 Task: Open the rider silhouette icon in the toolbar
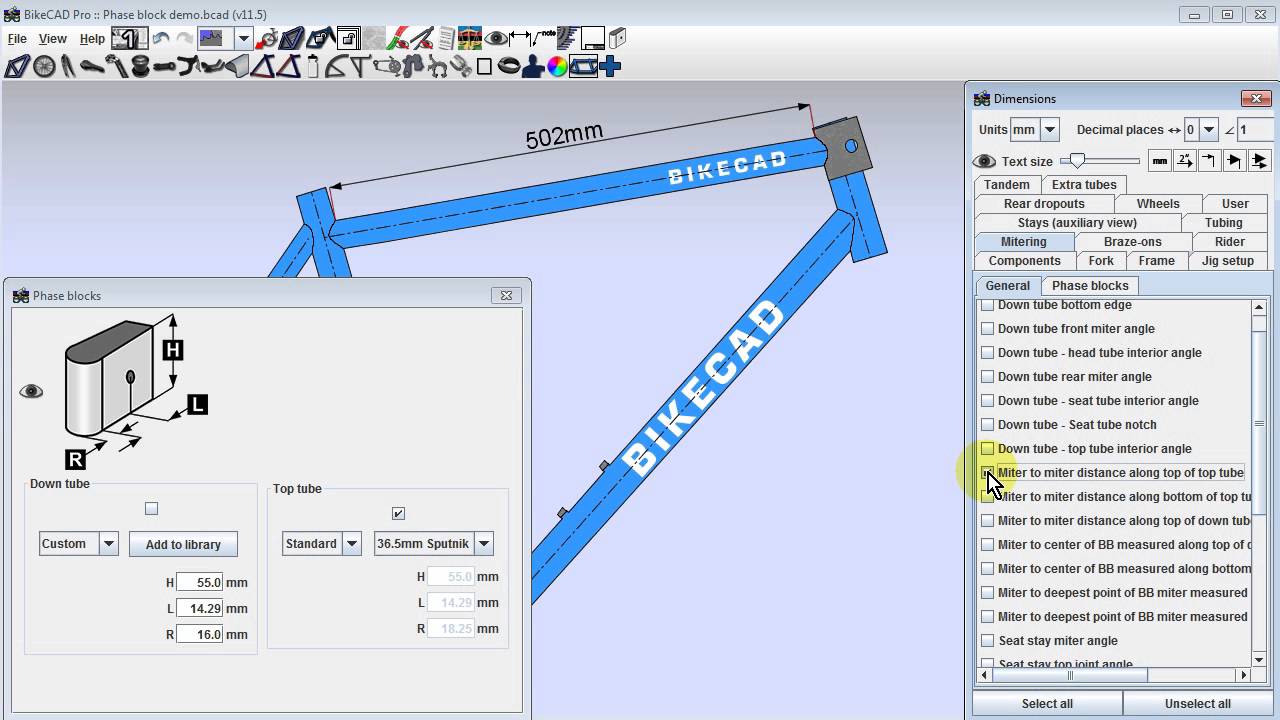[533, 67]
